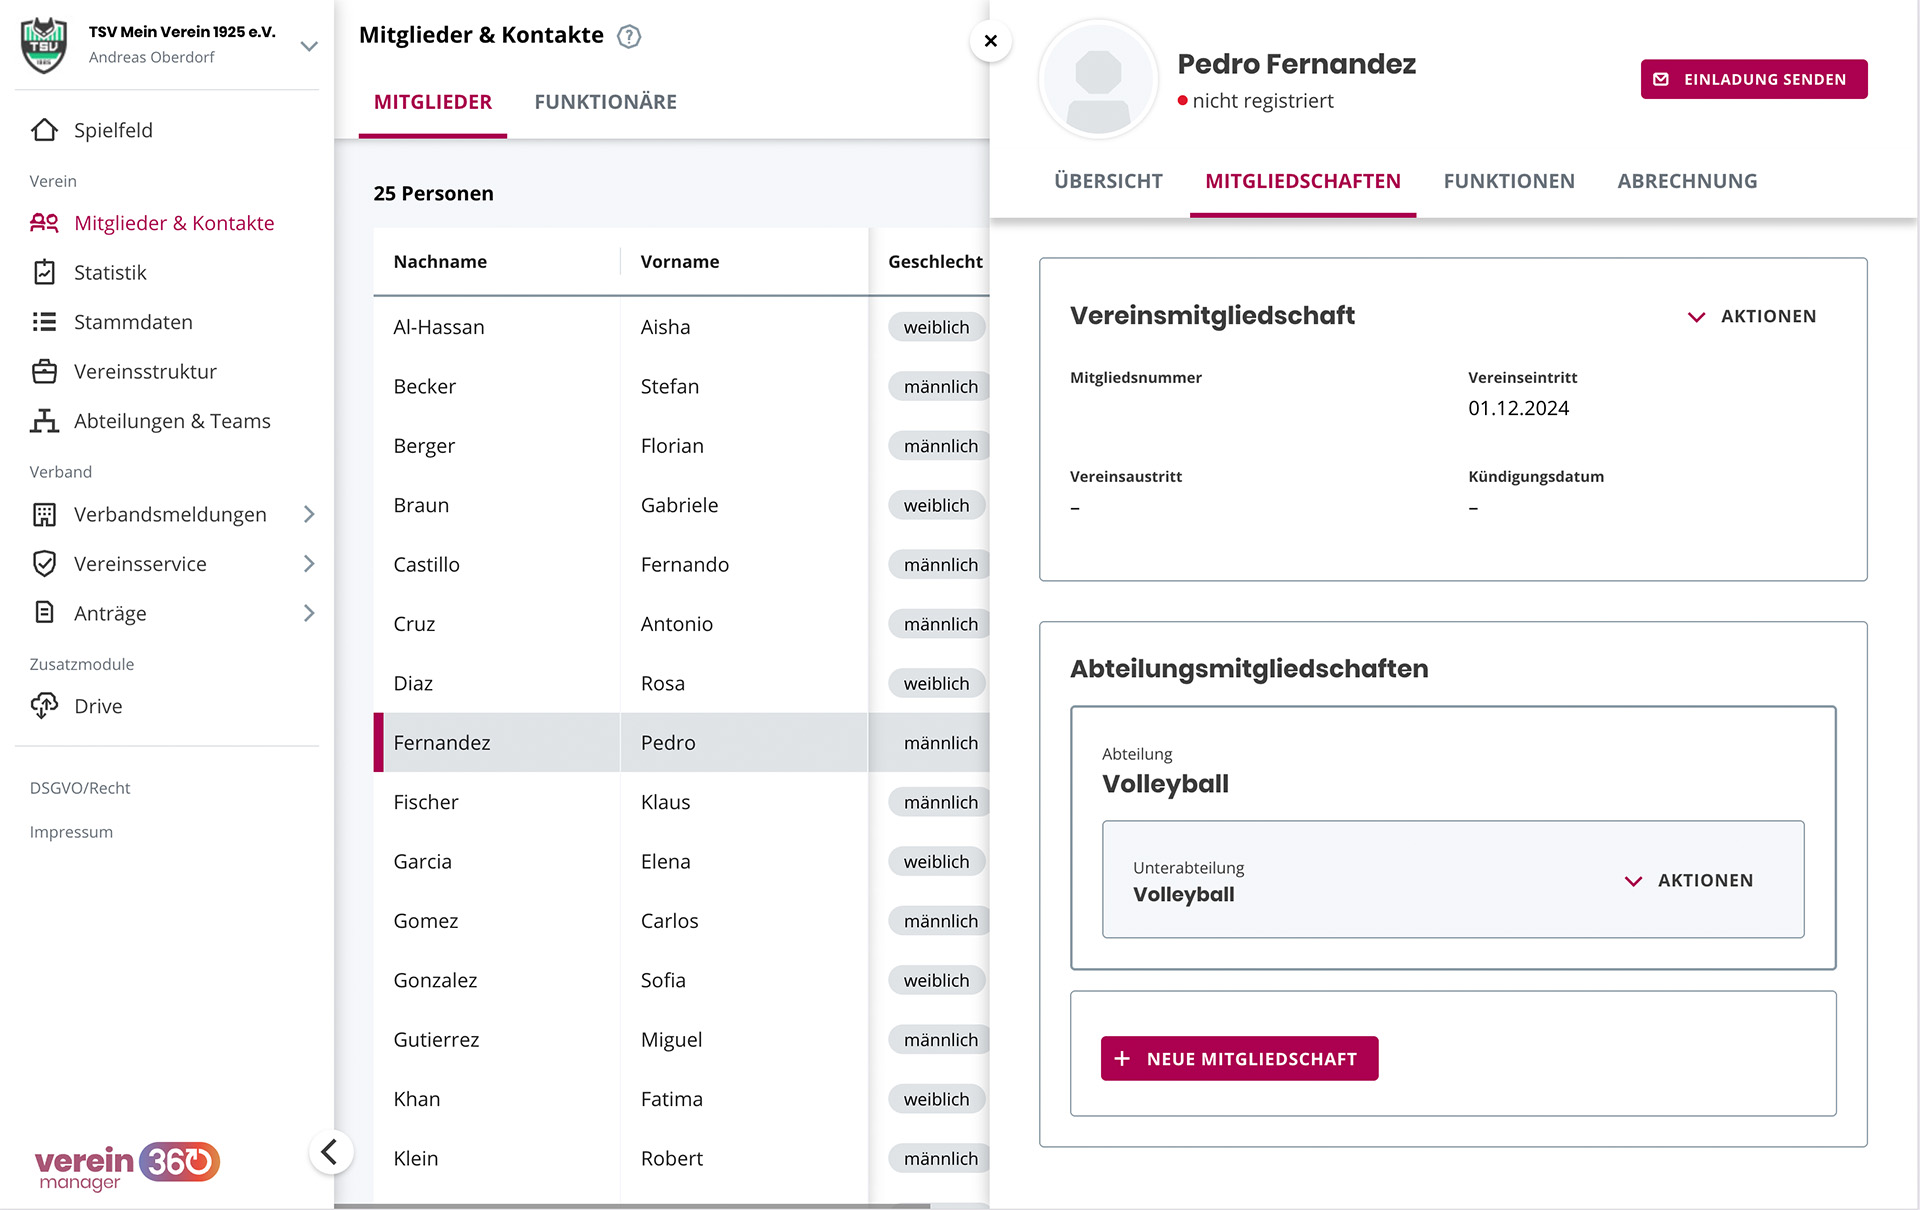Click the Drive cloud icon
This screenshot has height=1210, width=1920.
(44, 706)
